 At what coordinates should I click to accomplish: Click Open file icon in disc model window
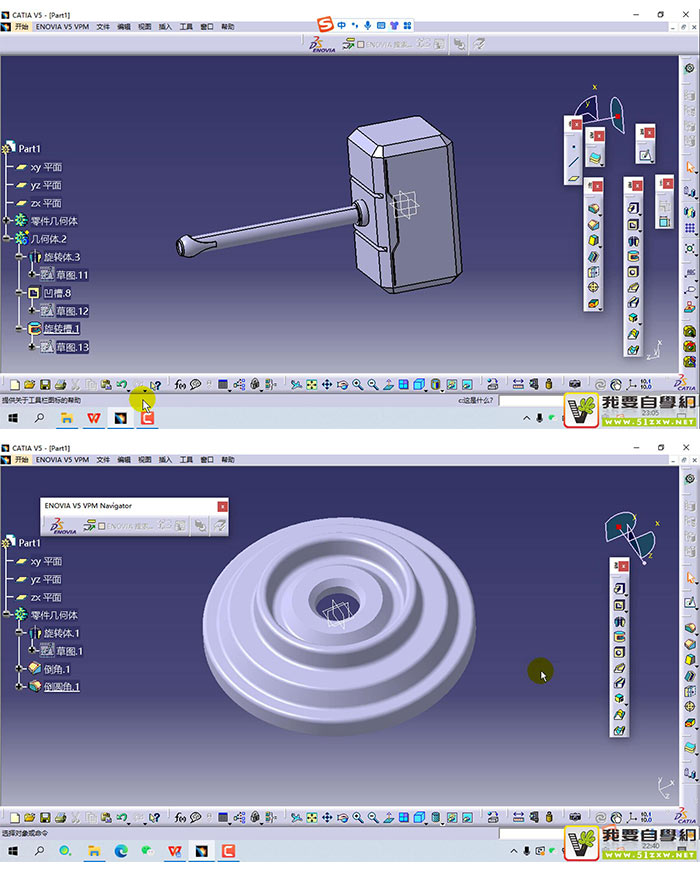(x=30, y=817)
